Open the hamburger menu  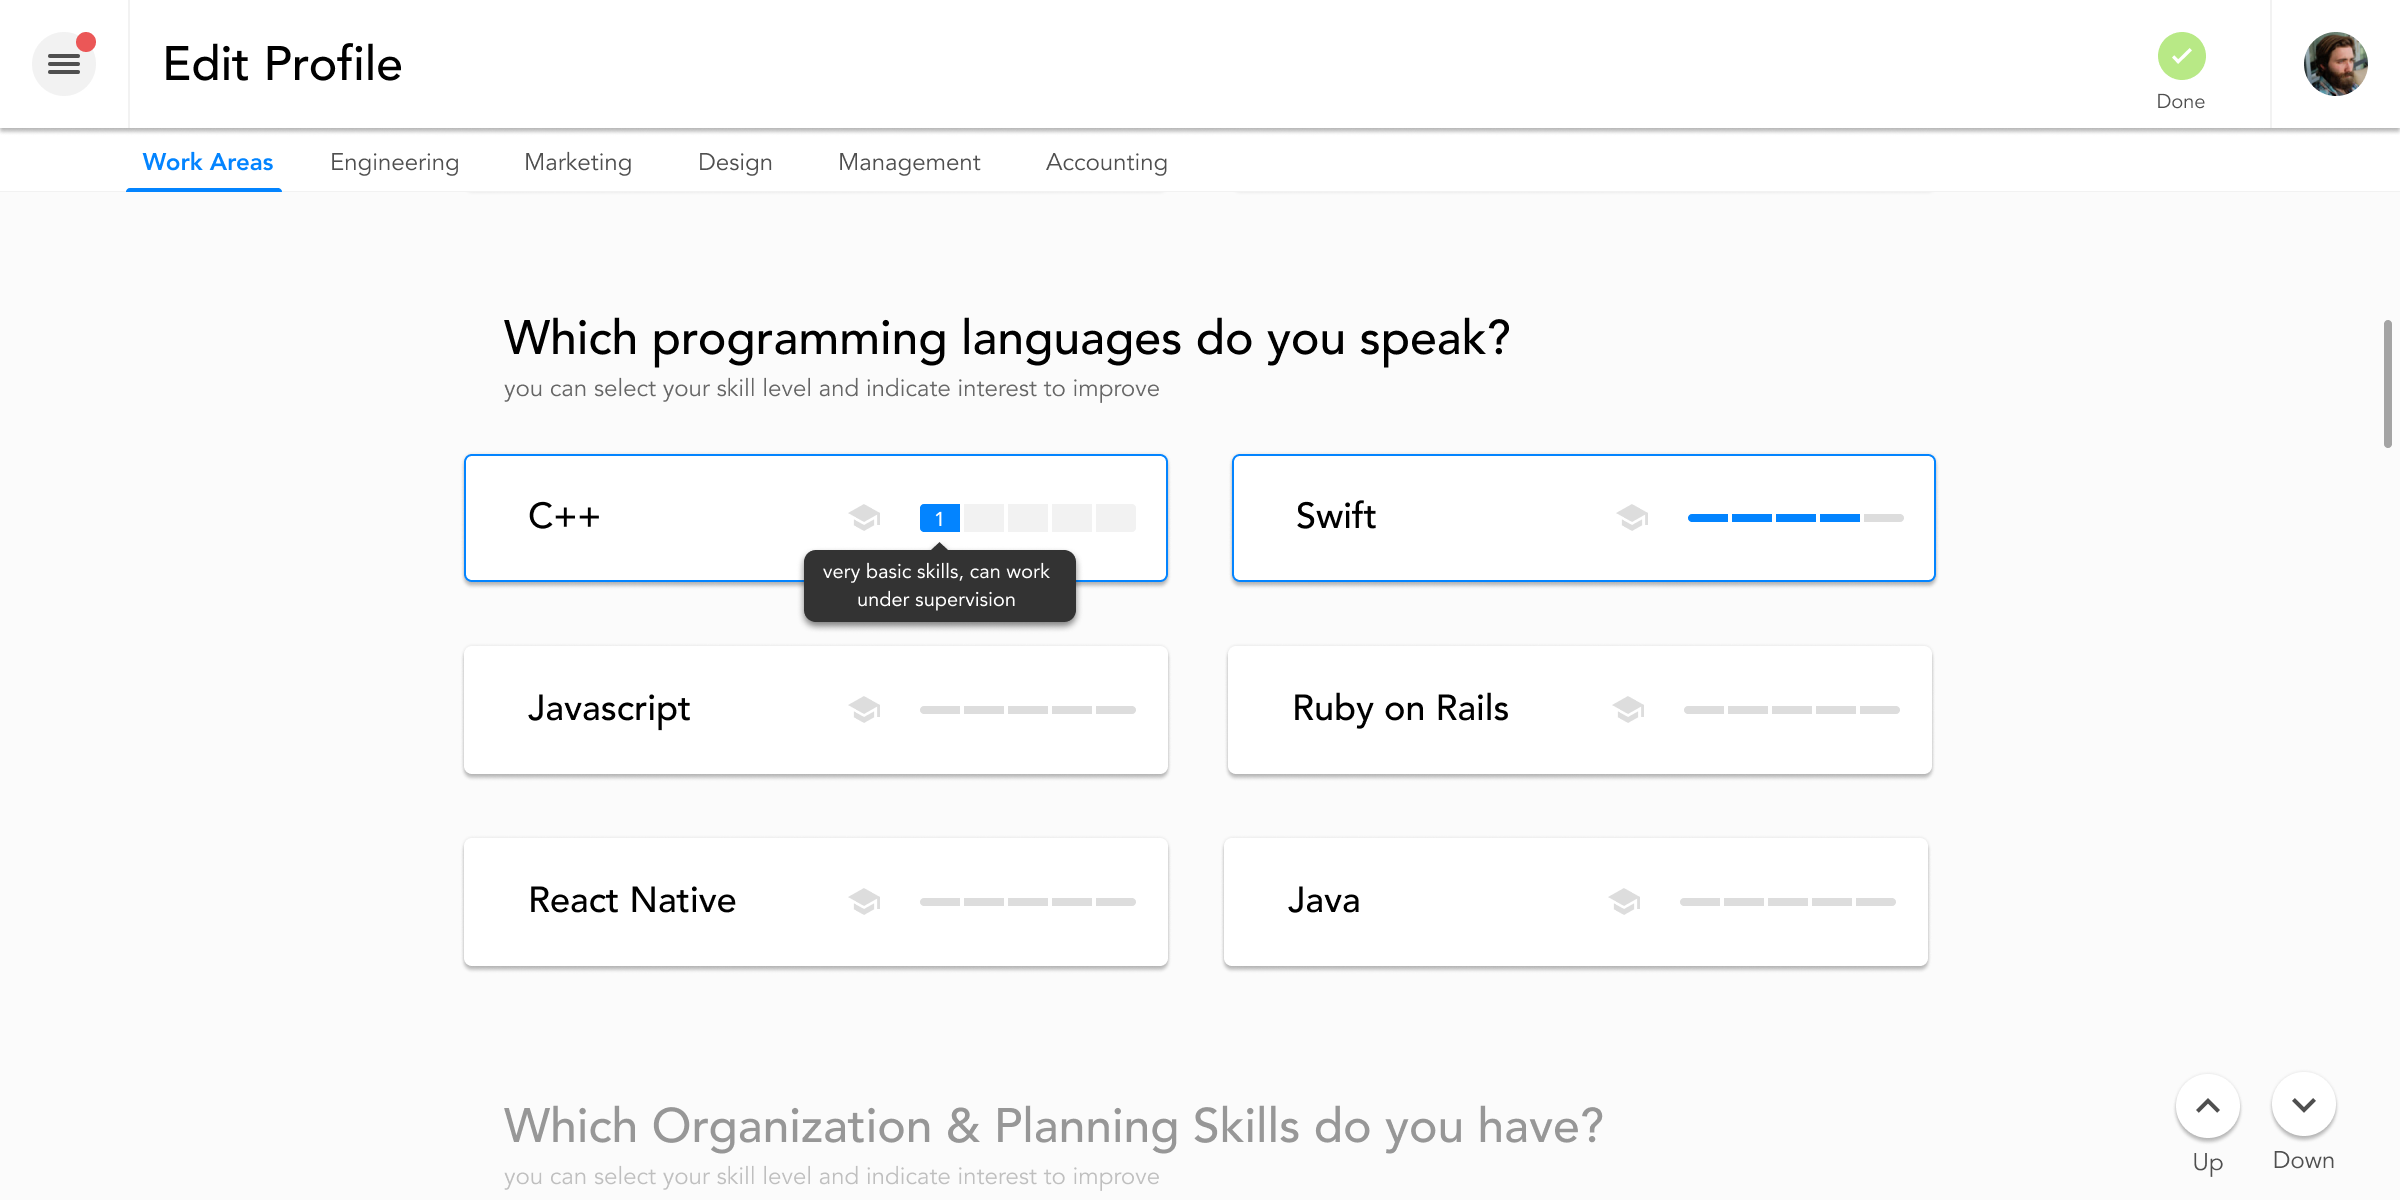(x=64, y=64)
